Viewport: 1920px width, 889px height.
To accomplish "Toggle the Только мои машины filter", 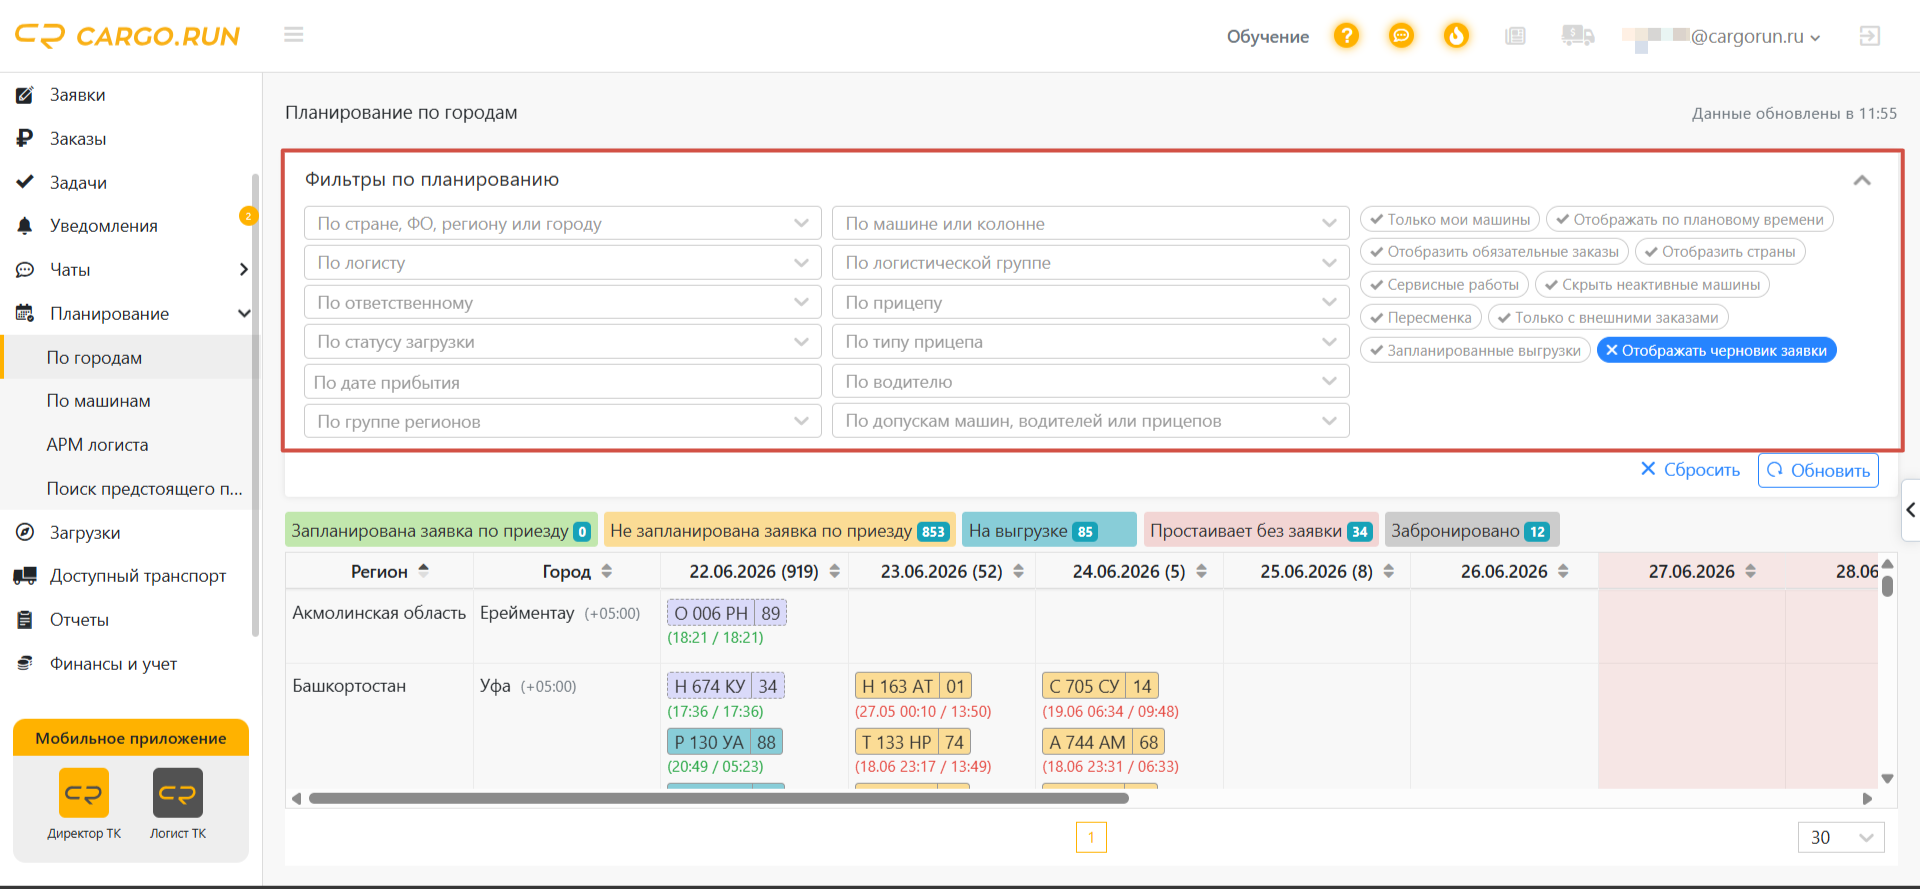I will [x=1450, y=220].
